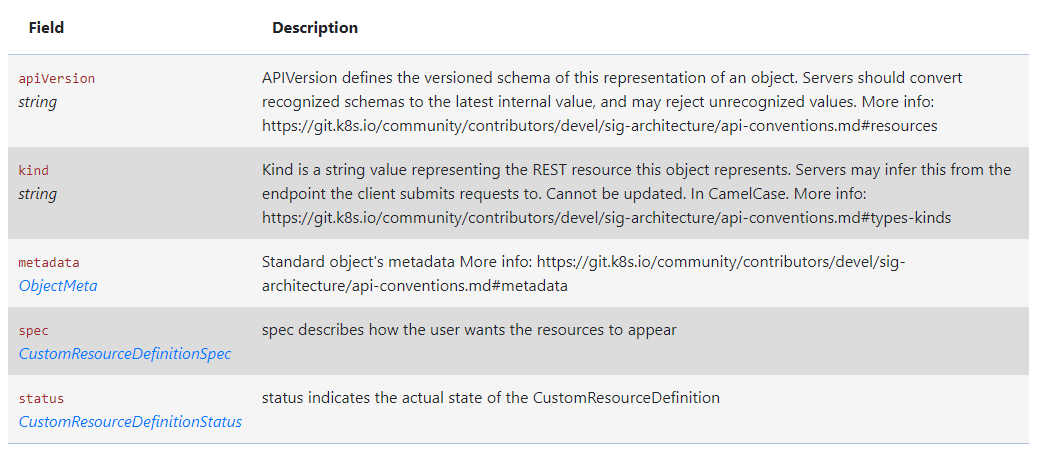Select the status field name

tap(41, 399)
